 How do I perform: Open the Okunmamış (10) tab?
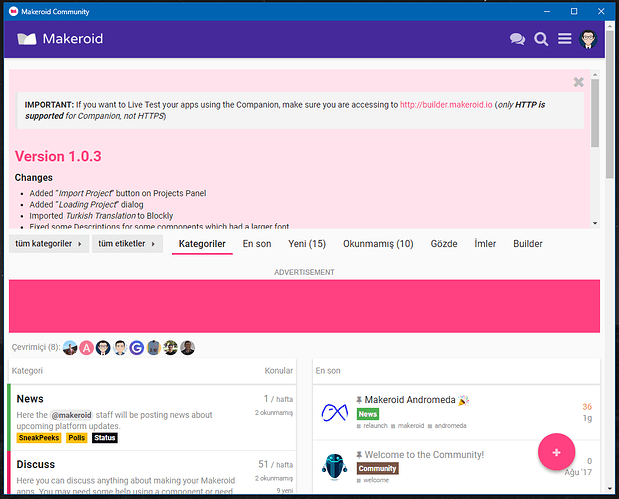coord(378,244)
